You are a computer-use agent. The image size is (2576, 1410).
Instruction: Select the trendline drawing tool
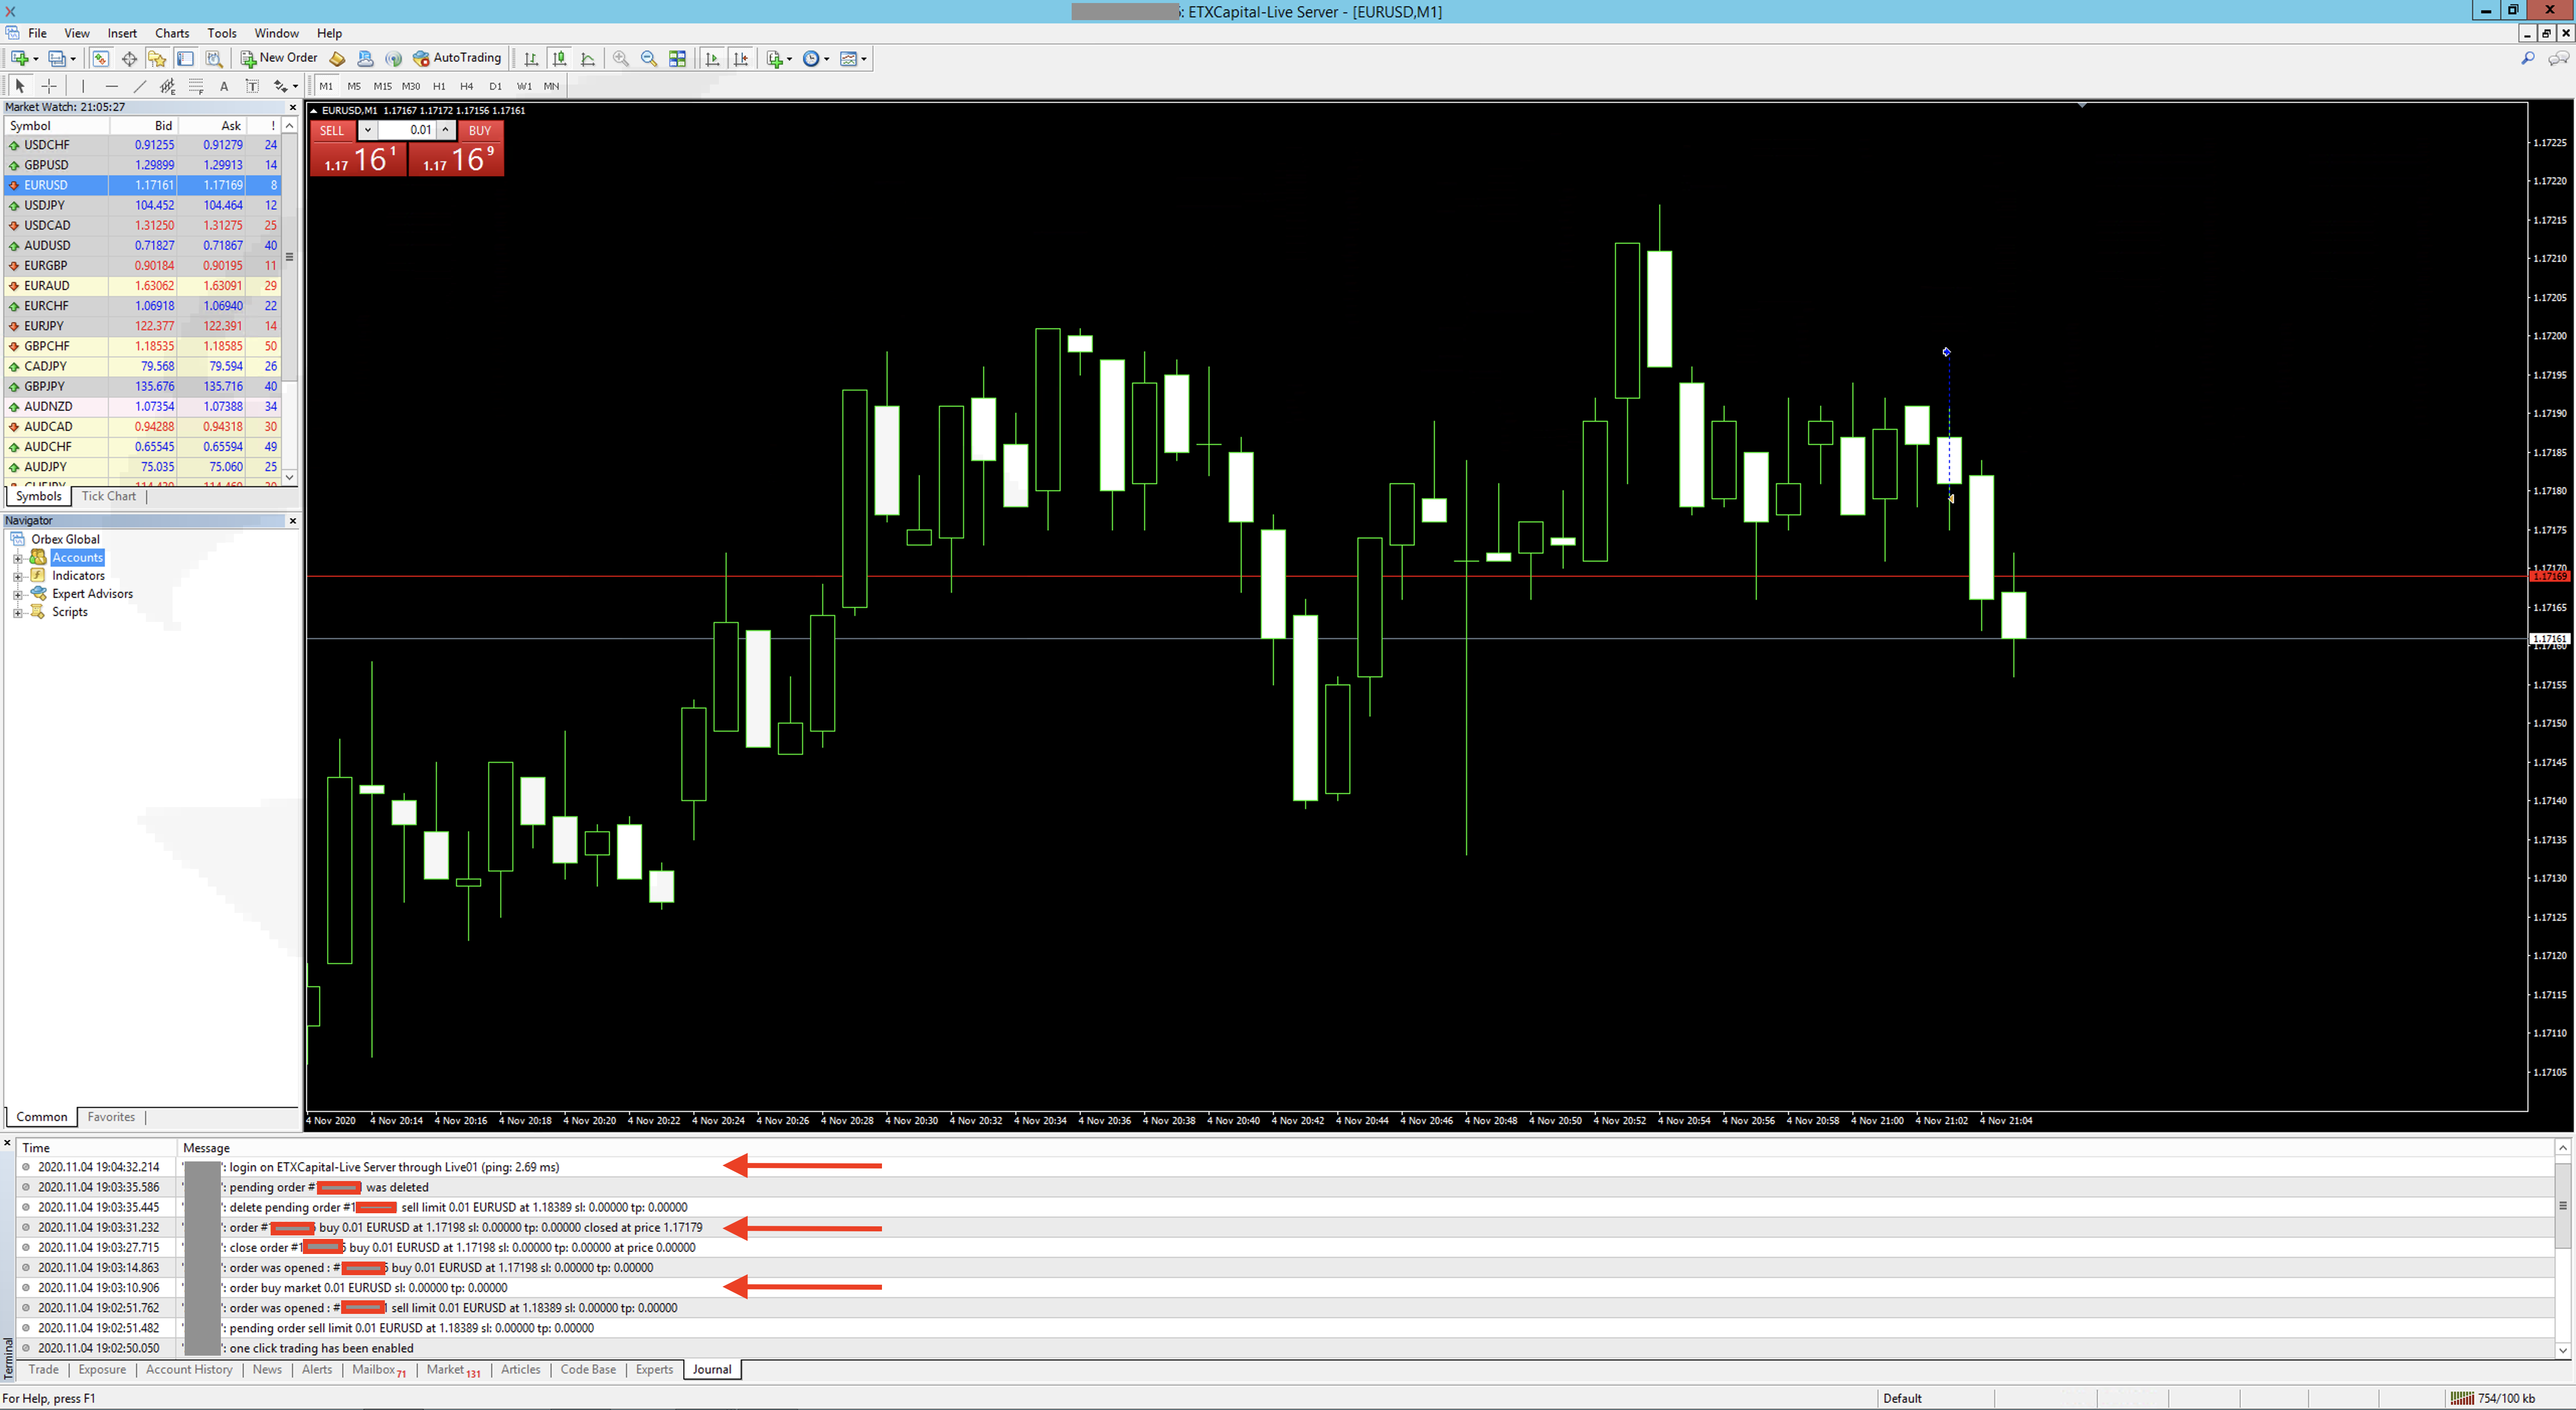(140, 86)
